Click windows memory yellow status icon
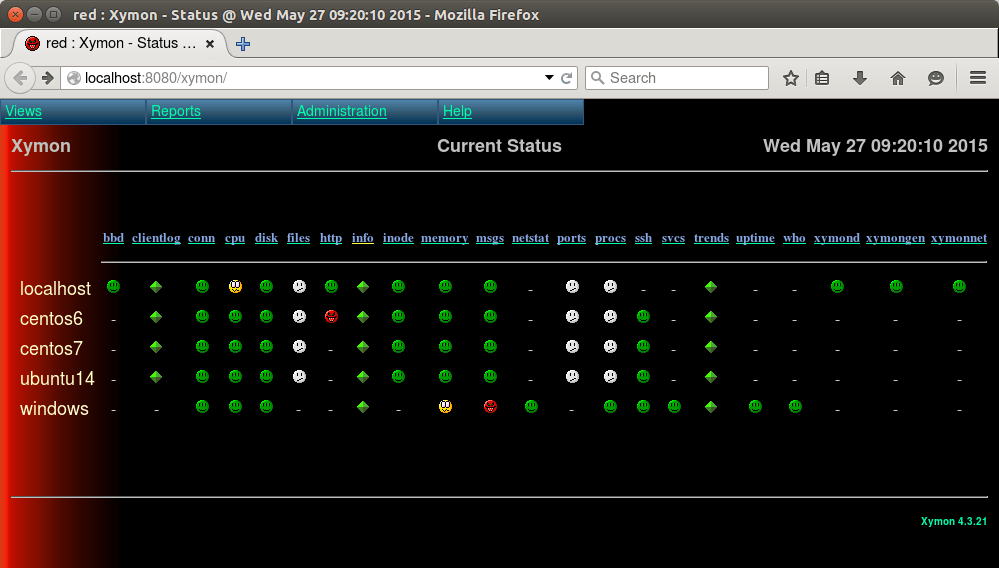The height and width of the screenshot is (568, 999). coord(445,406)
